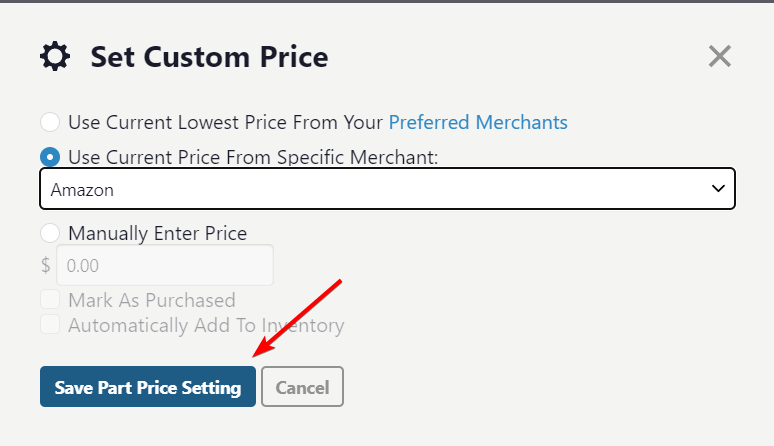
Task: Click the Set Custom Price heading text
Action: point(209,56)
